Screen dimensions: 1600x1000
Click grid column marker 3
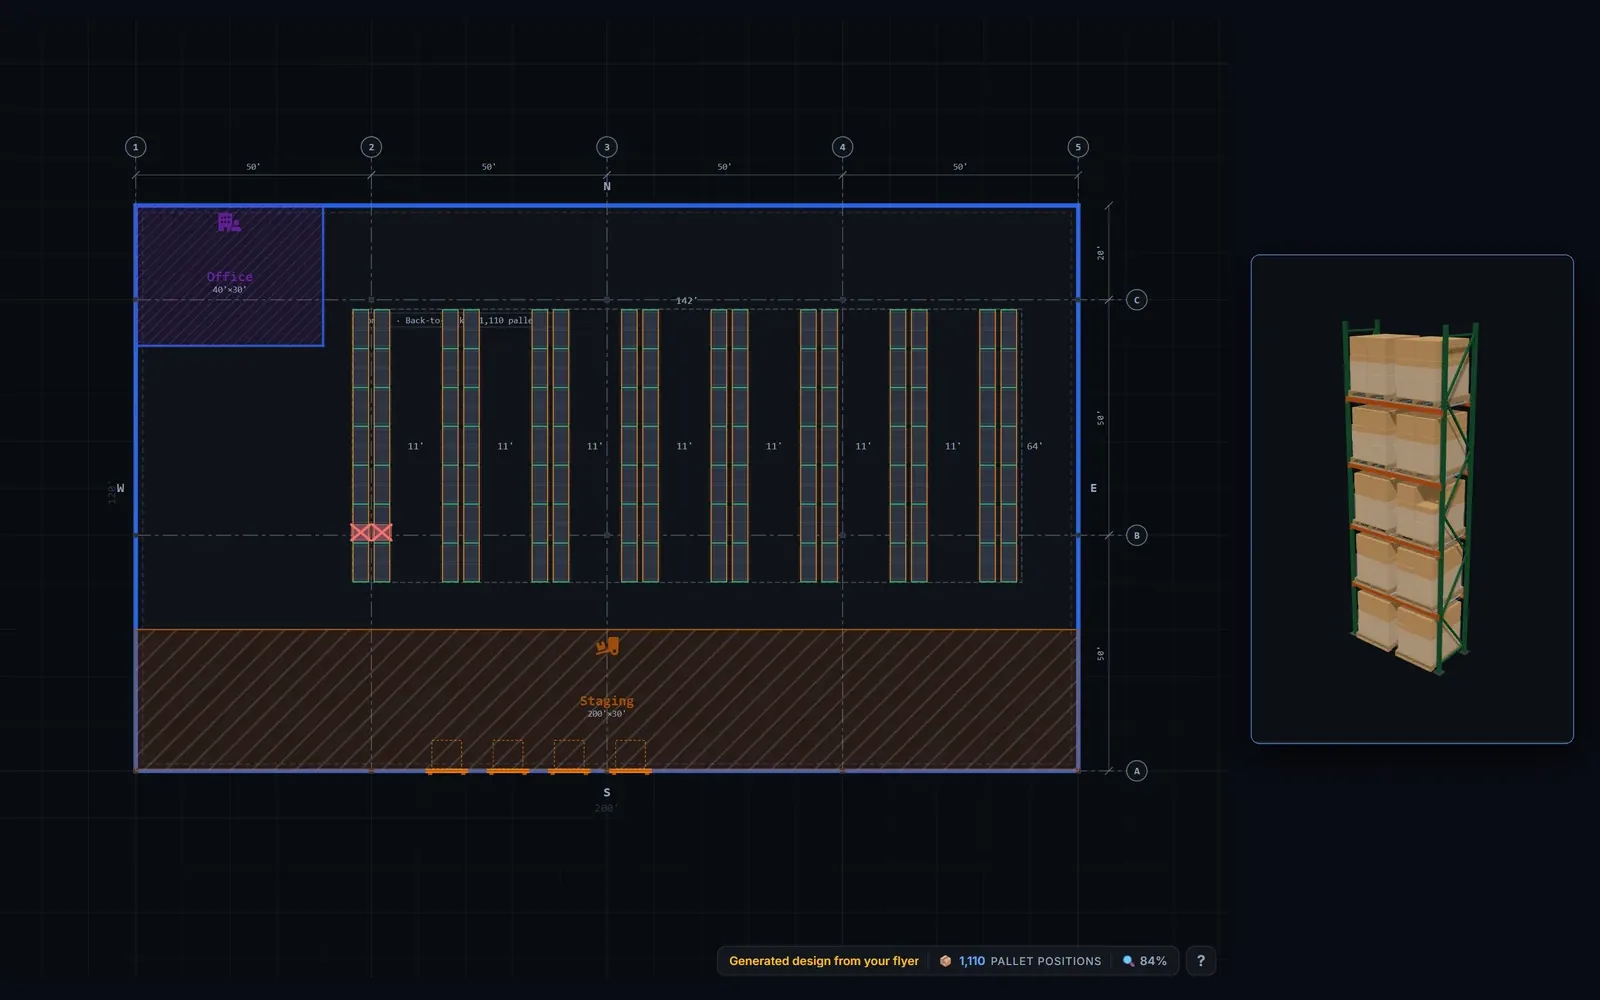point(607,147)
